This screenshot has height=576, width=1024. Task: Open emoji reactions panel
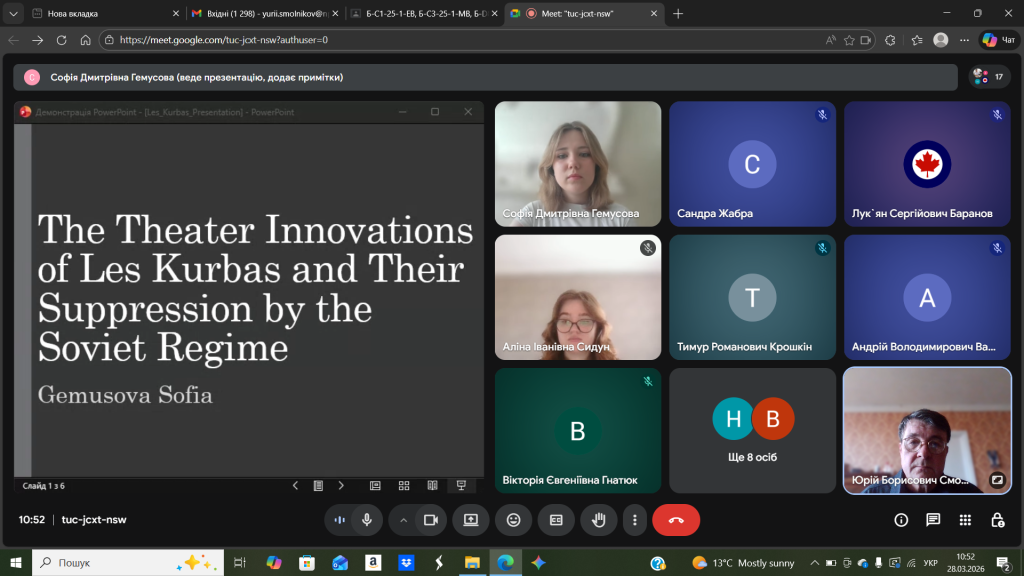(513, 520)
